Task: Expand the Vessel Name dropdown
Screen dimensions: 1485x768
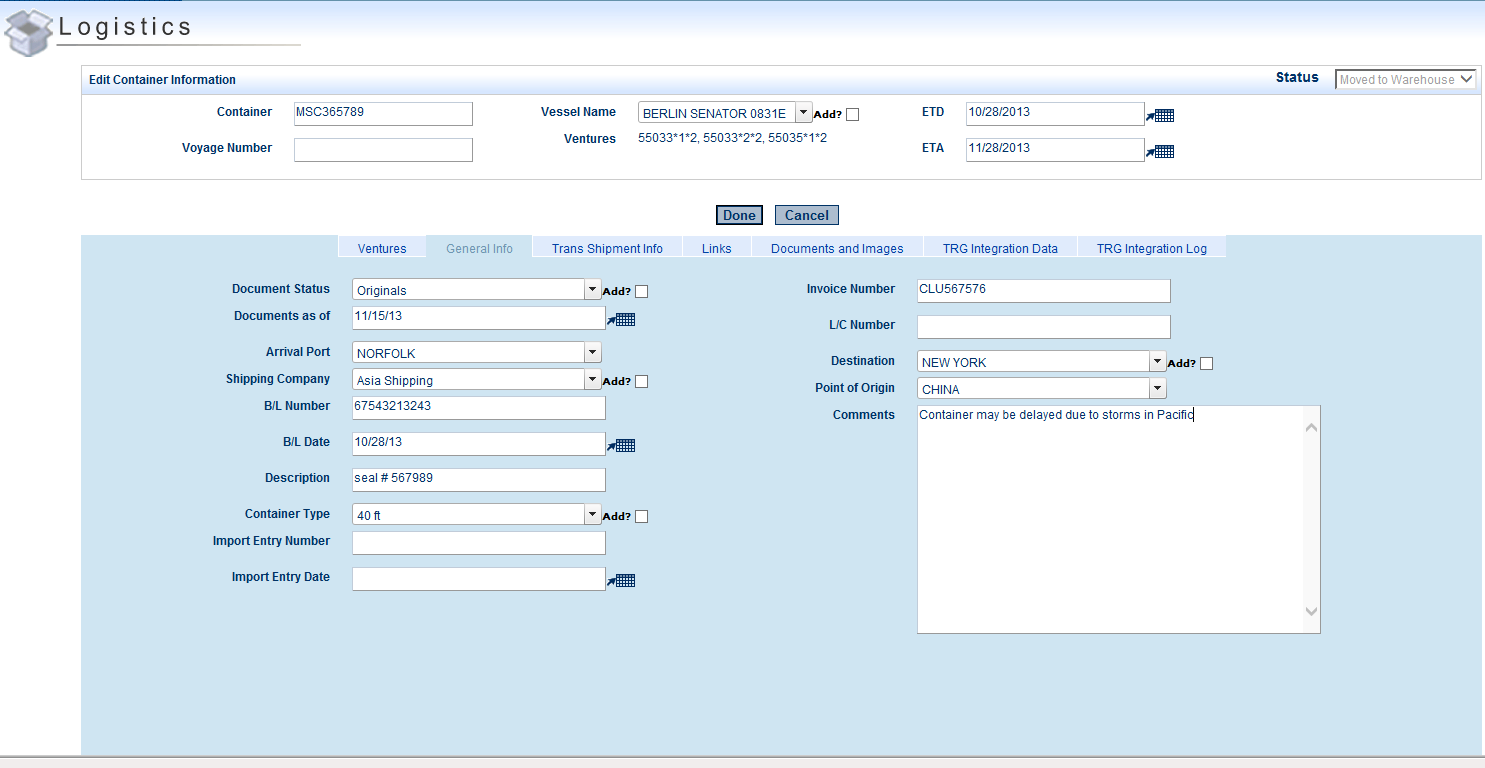Action: pyautogui.click(x=804, y=113)
